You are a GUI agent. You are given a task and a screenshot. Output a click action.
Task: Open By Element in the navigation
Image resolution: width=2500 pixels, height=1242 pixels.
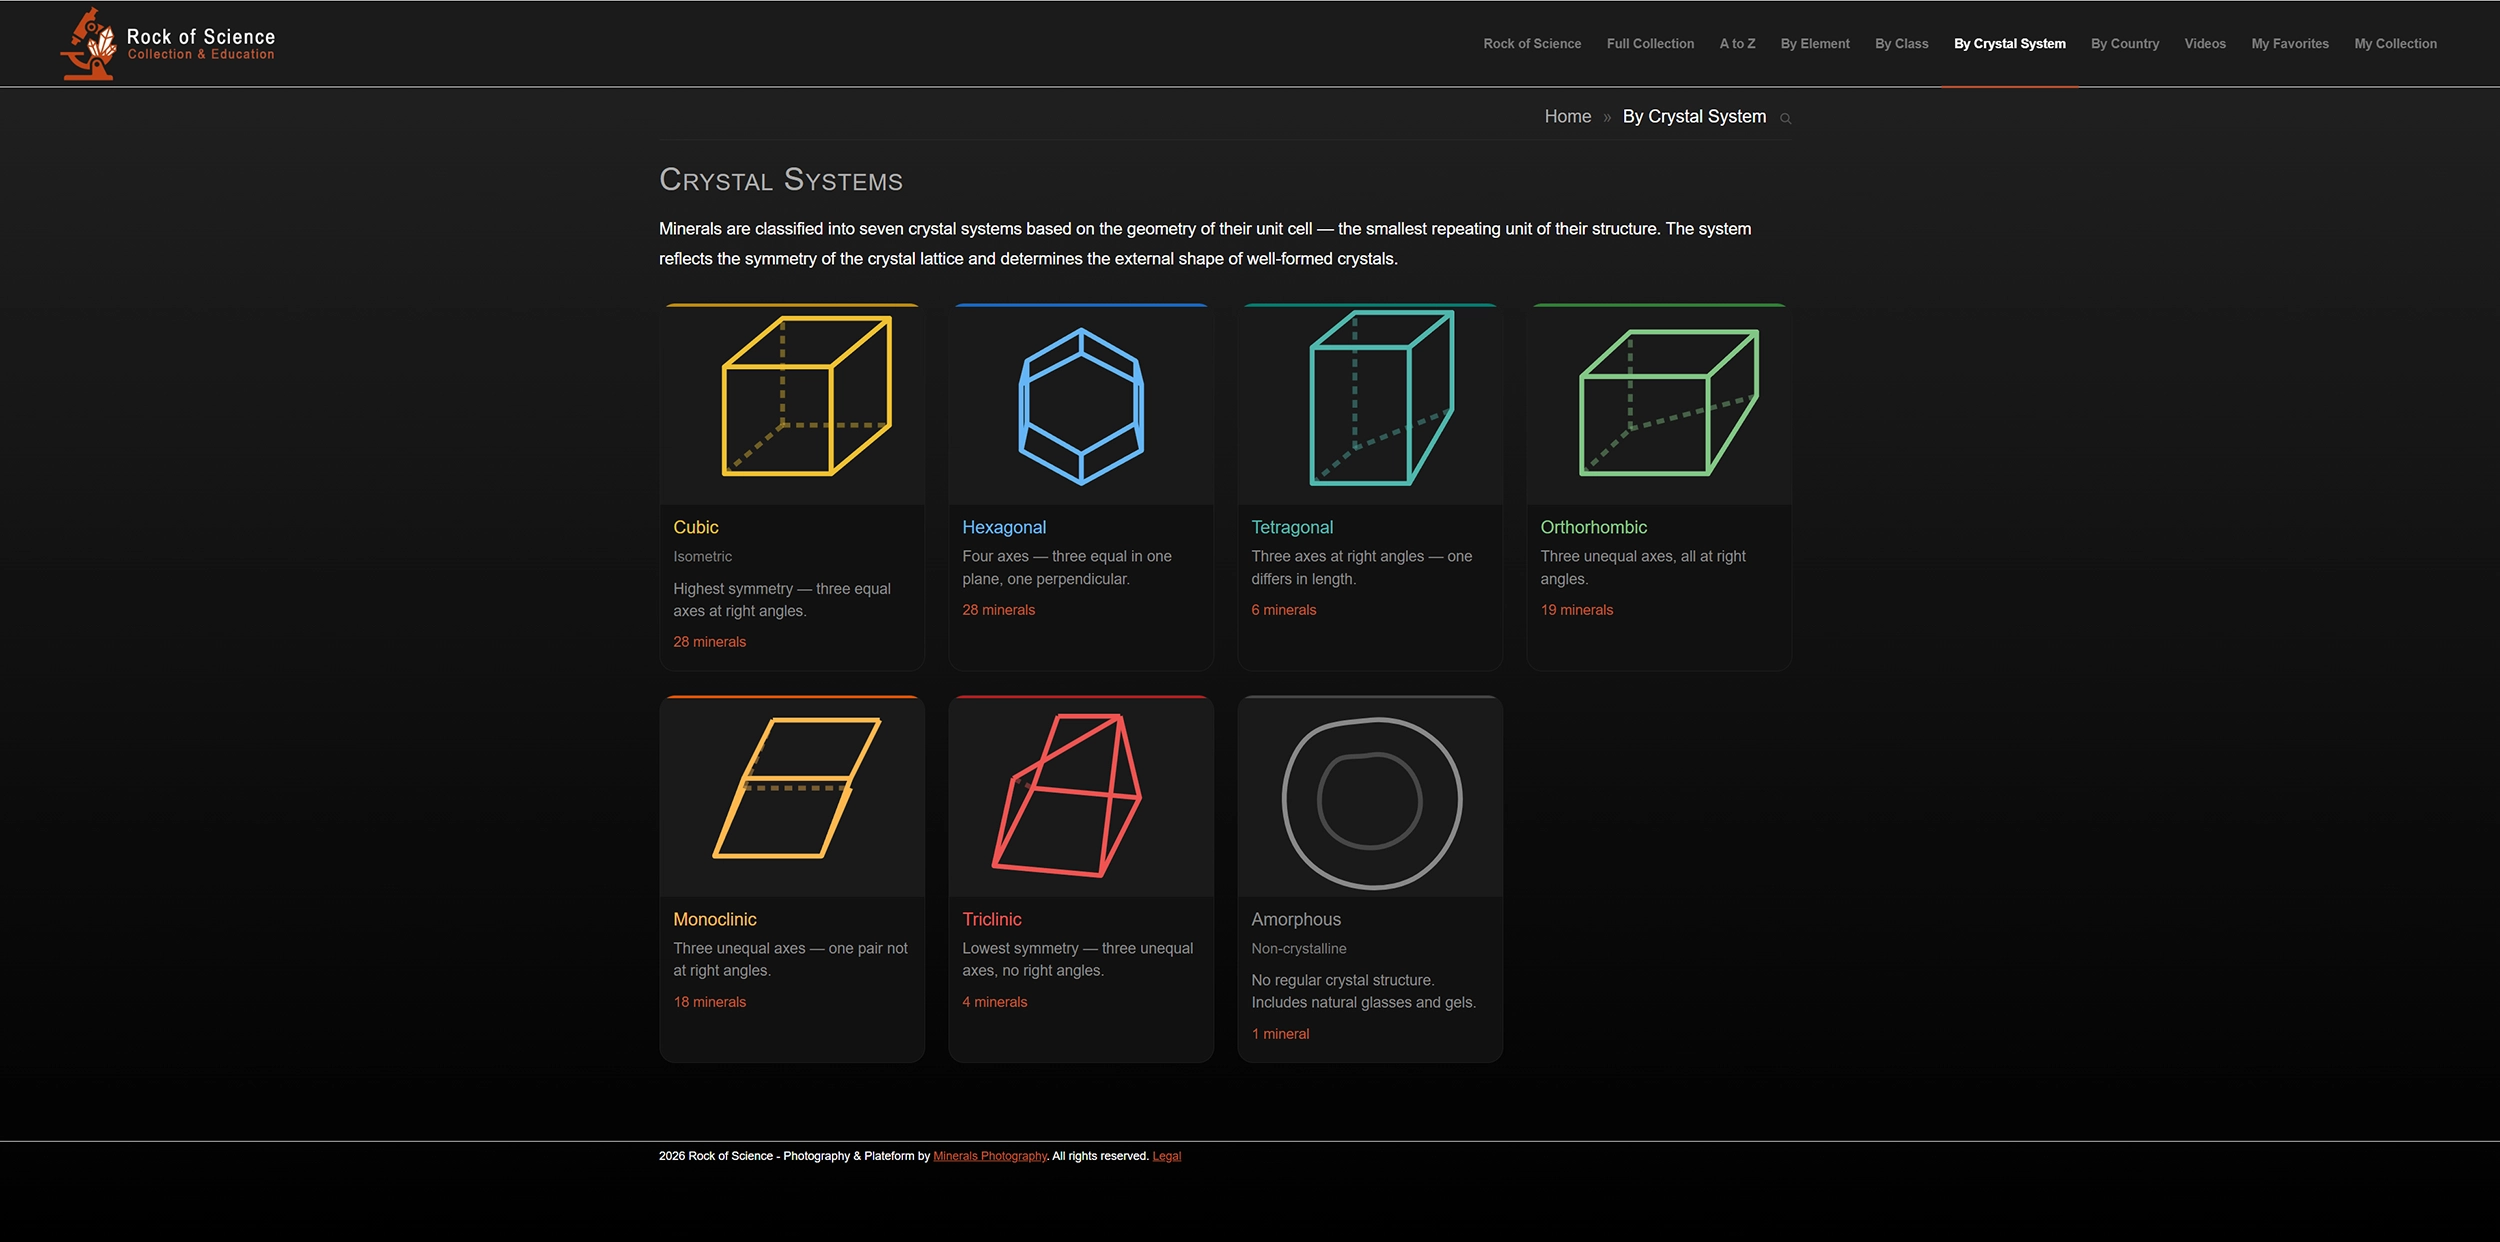[x=1815, y=44]
